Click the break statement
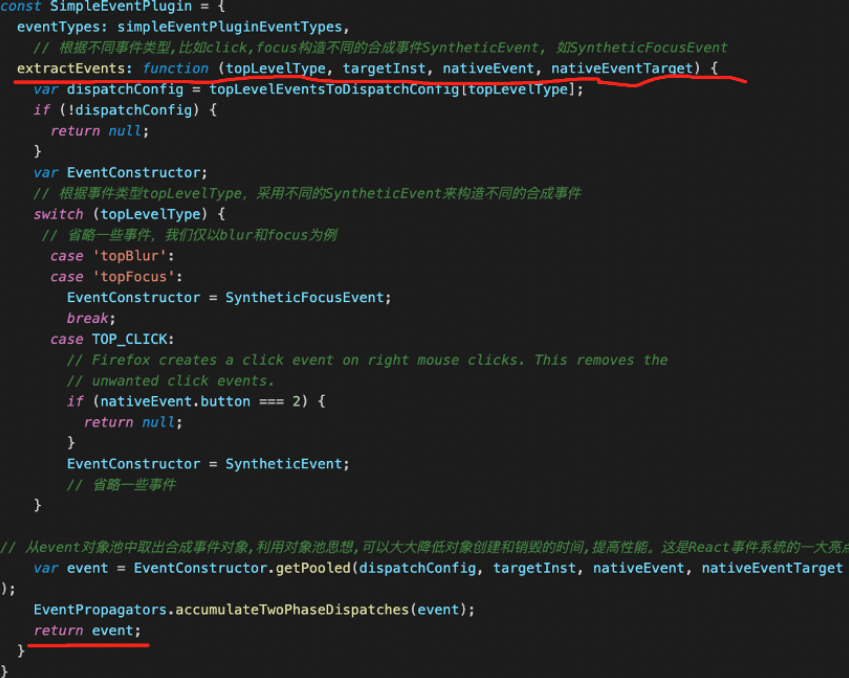This screenshot has width=849, height=678. click(91, 318)
